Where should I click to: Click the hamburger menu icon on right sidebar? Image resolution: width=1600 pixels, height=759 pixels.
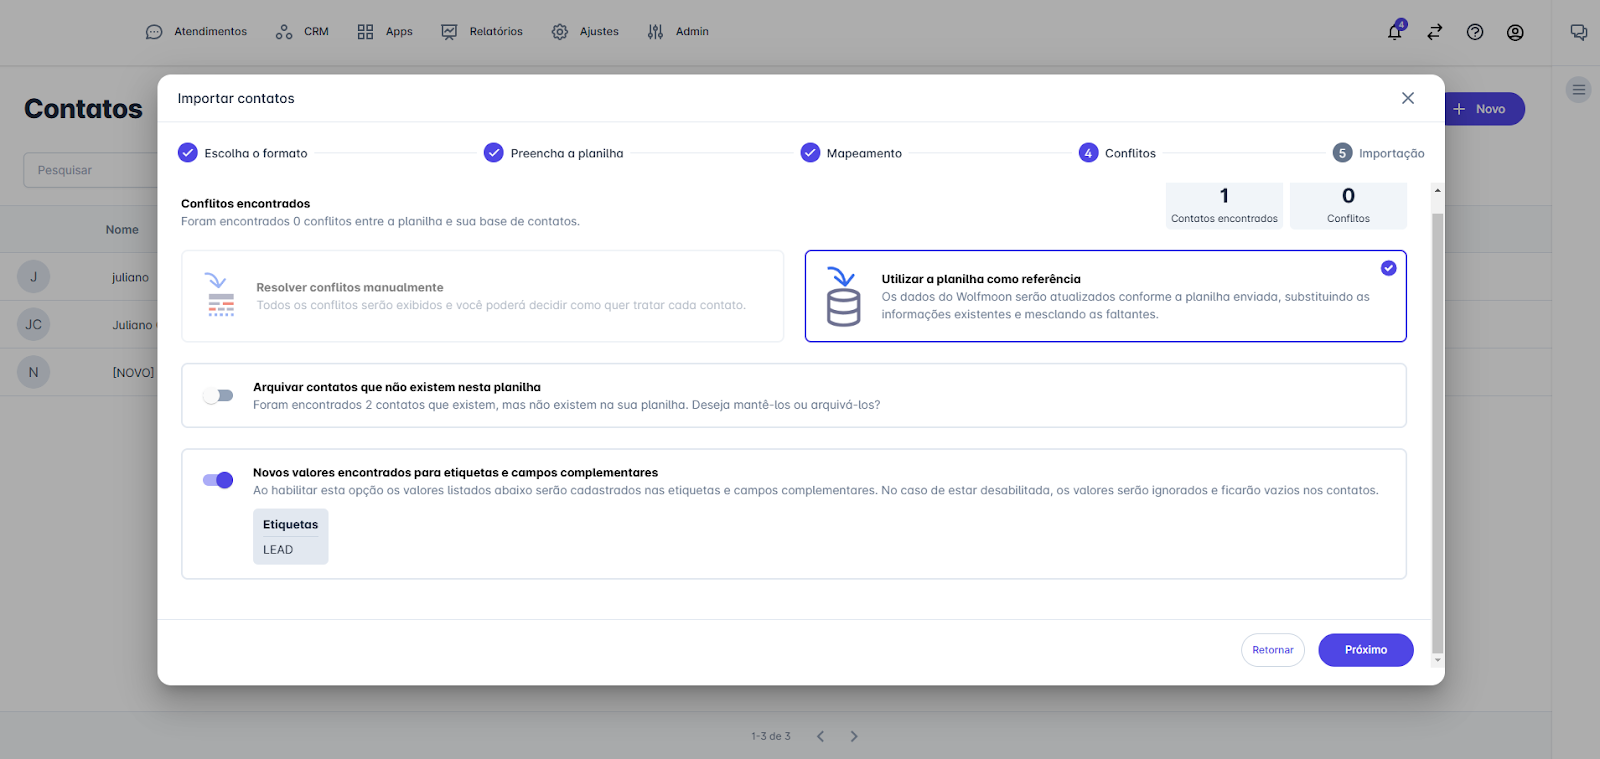1578,90
